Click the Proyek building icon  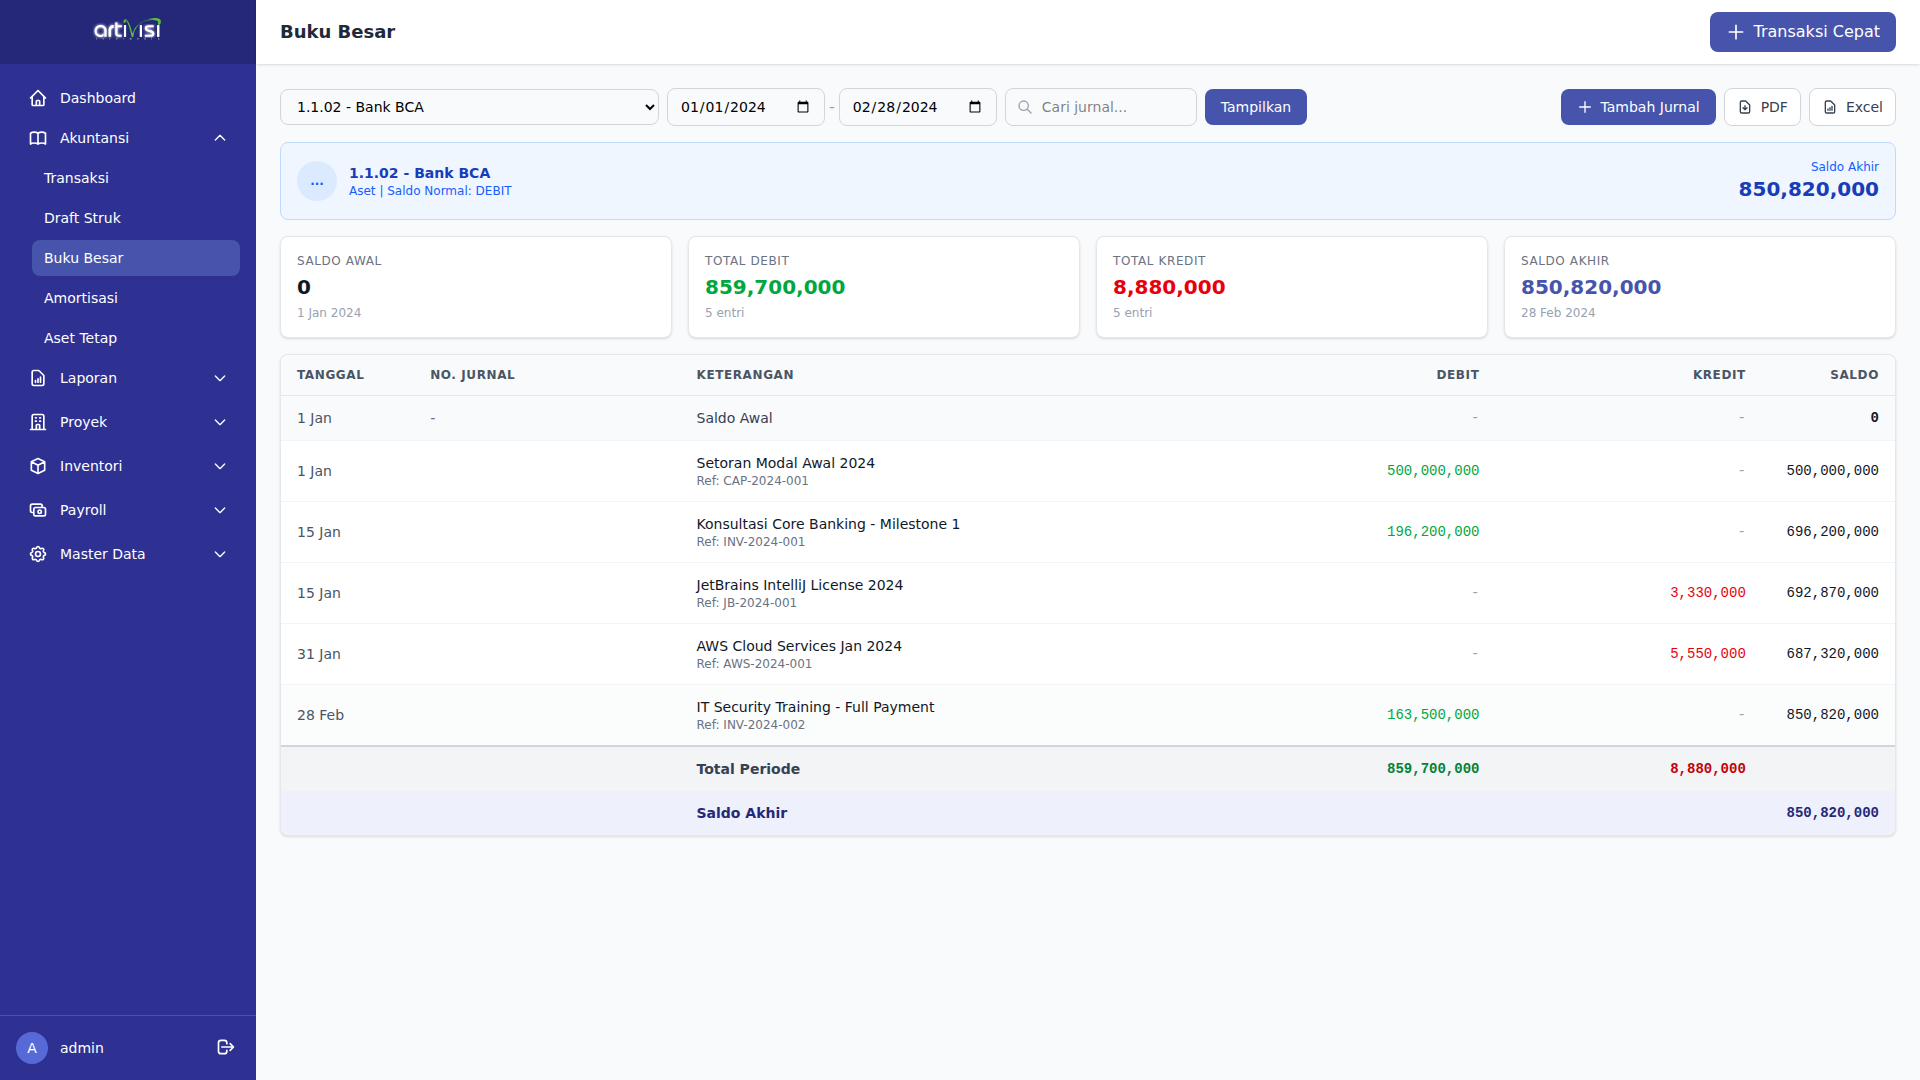pos(38,422)
